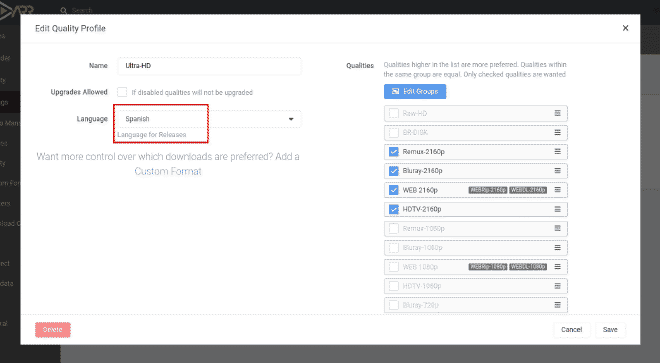Check the Raw-HD quality
This screenshot has width=660, height=363.
tap(394, 113)
